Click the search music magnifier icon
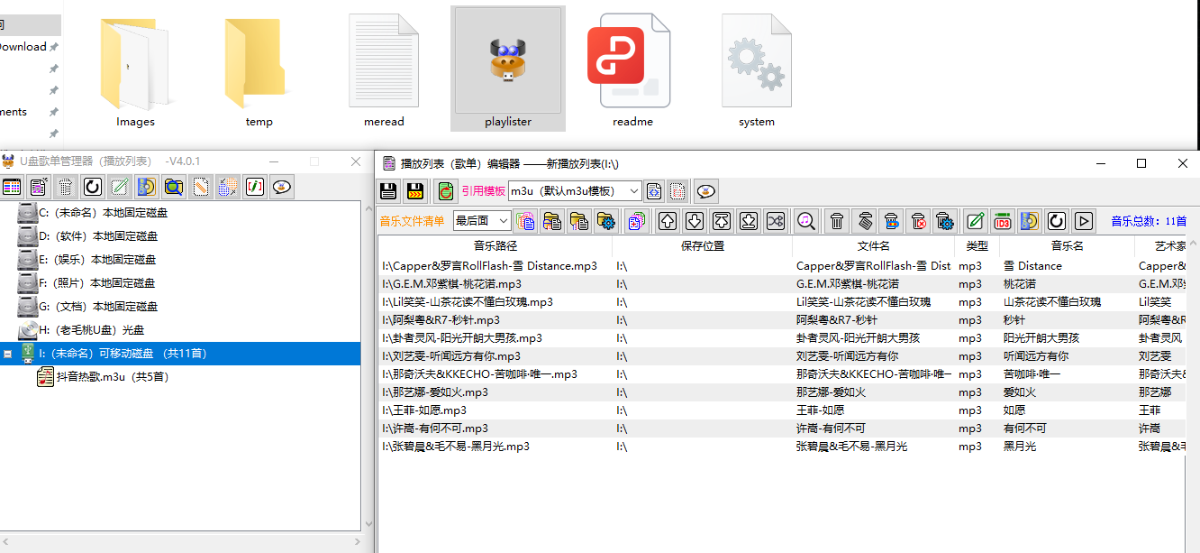The image size is (1200, 553). coord(806,220)
